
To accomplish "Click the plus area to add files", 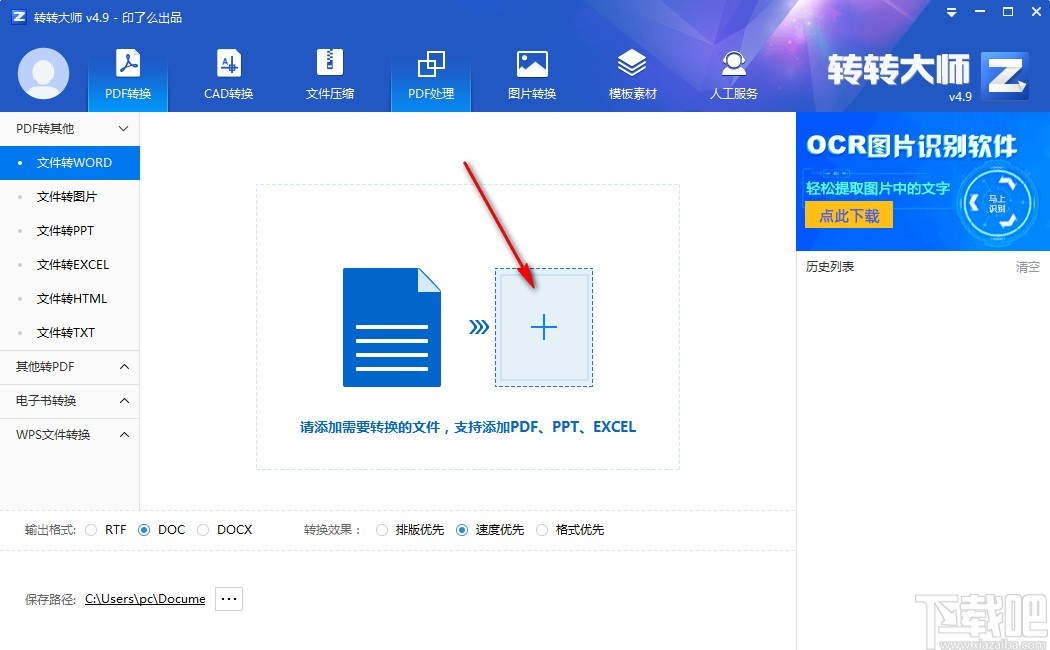I will click(x=544, y=326).
